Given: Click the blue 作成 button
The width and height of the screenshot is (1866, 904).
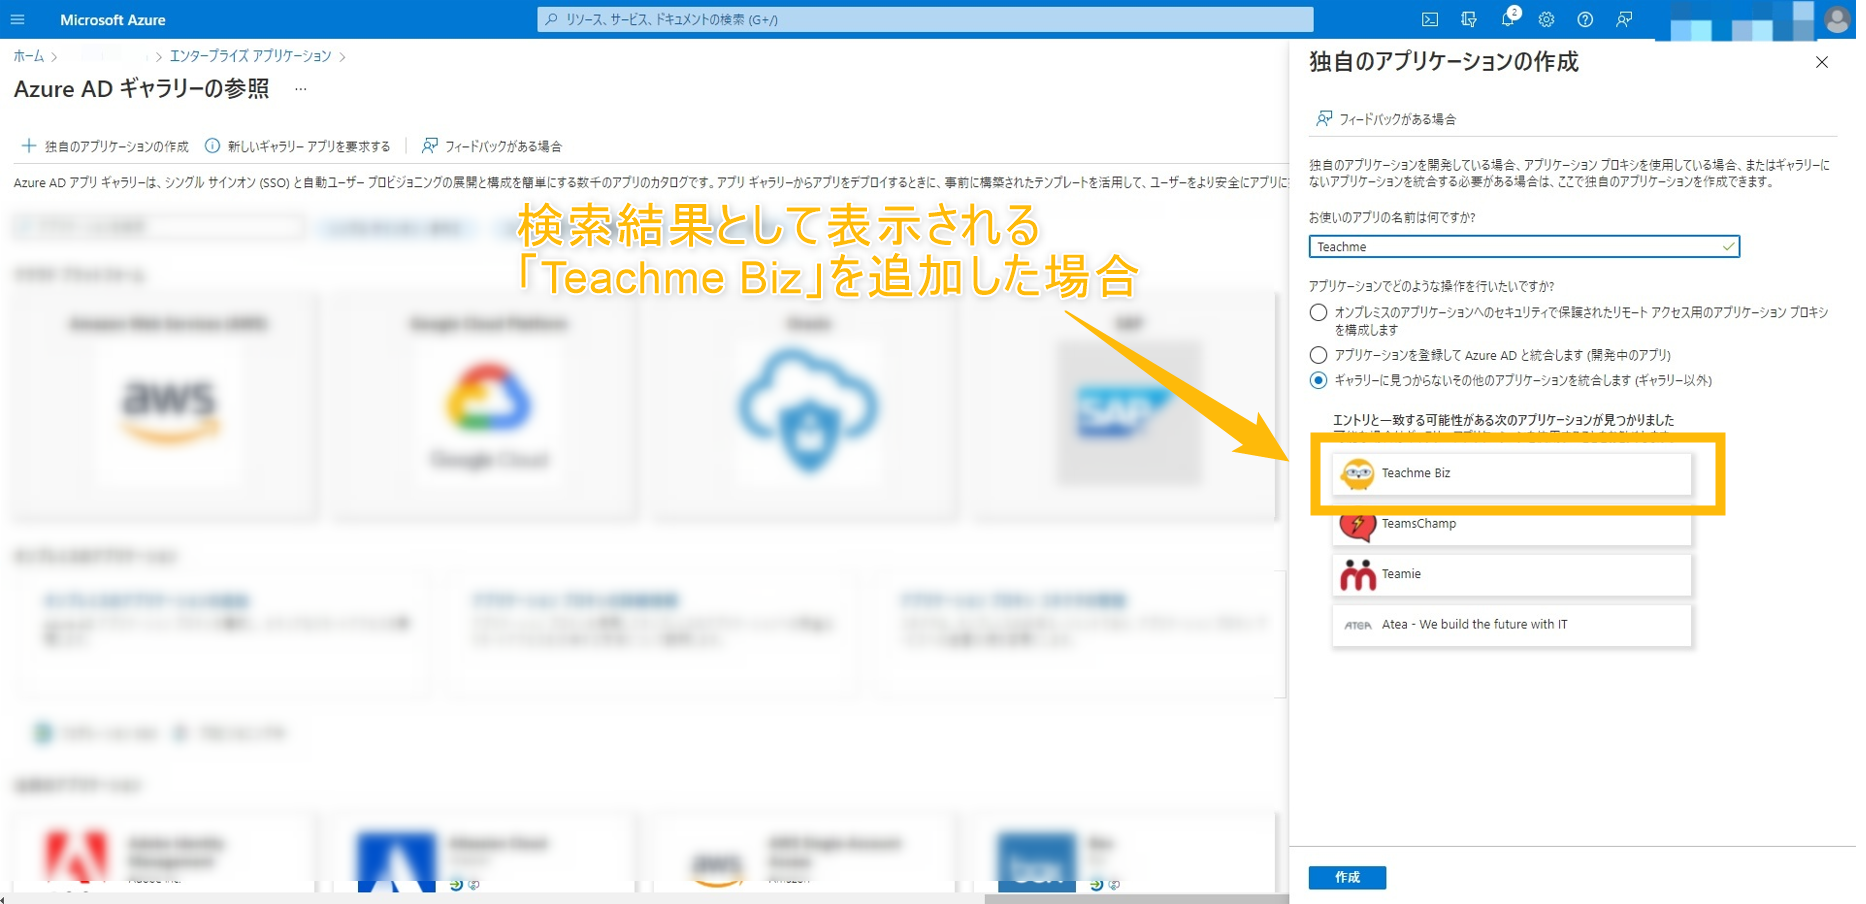Looking at the screenshot, I should pos(1346,877).
